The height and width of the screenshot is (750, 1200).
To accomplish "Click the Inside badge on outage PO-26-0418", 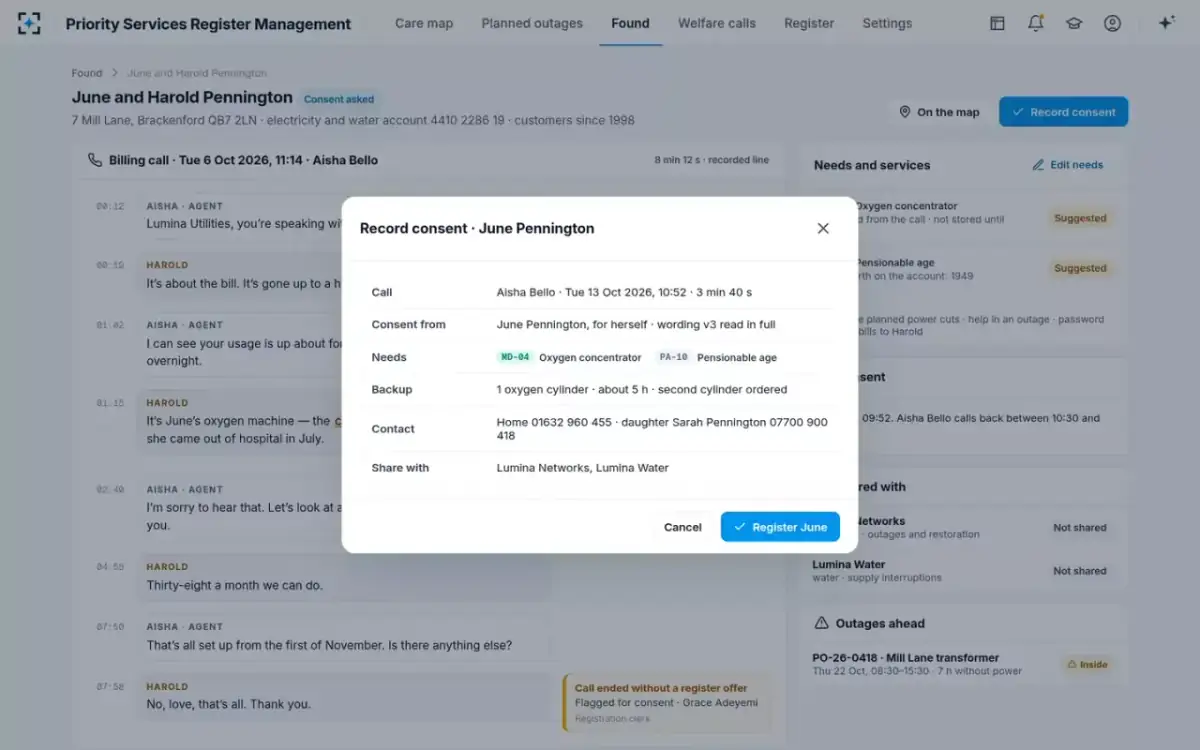I will pyautogui.click(x=1087, y=664).
